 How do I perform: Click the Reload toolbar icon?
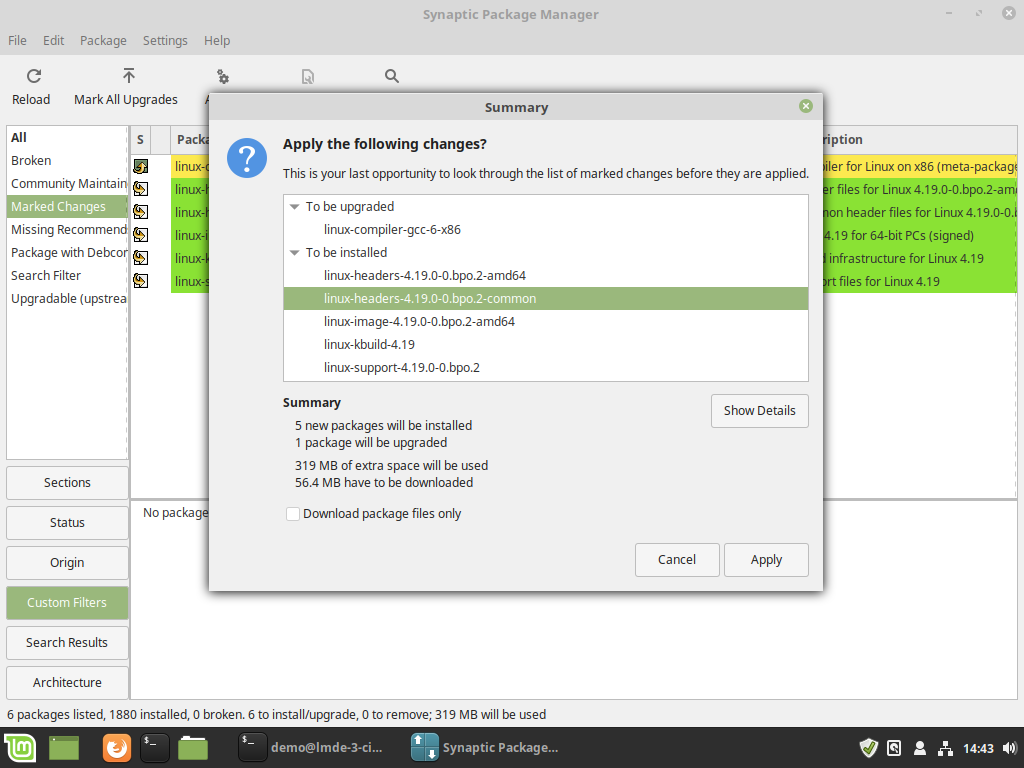34,76
